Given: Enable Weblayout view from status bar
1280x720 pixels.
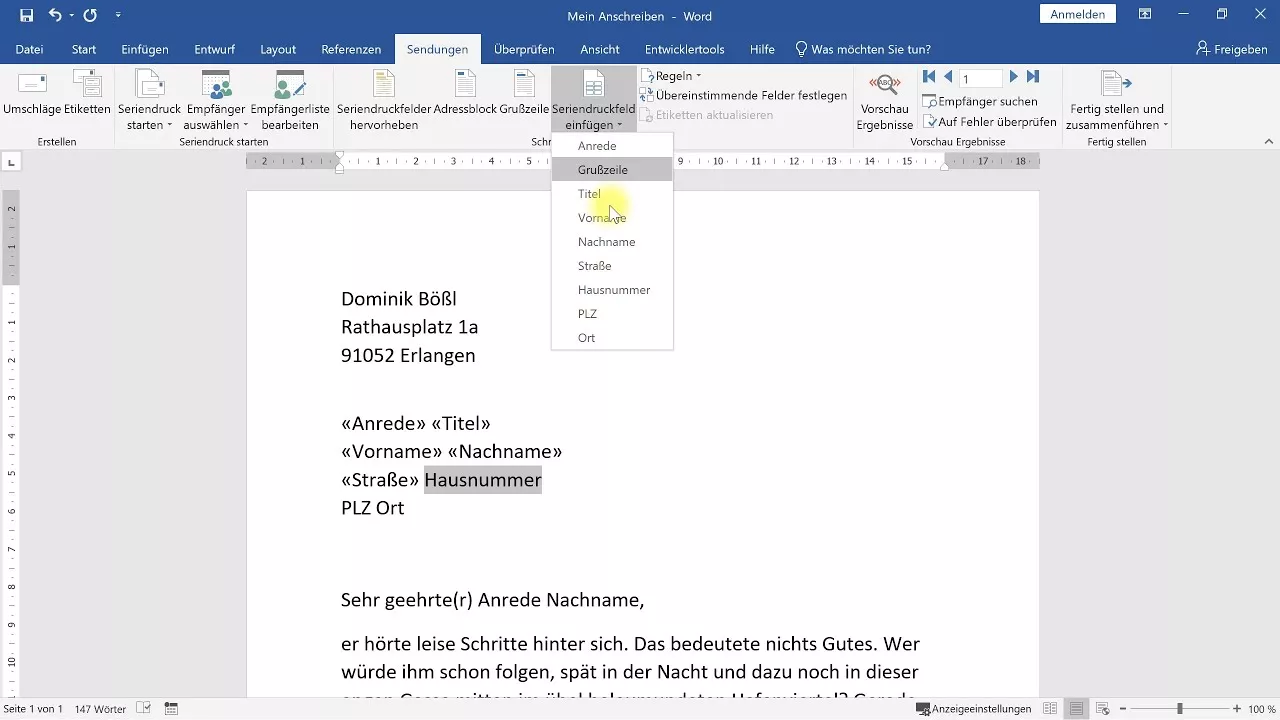Looking at the screenshot, I should [x=1100, y=709].
